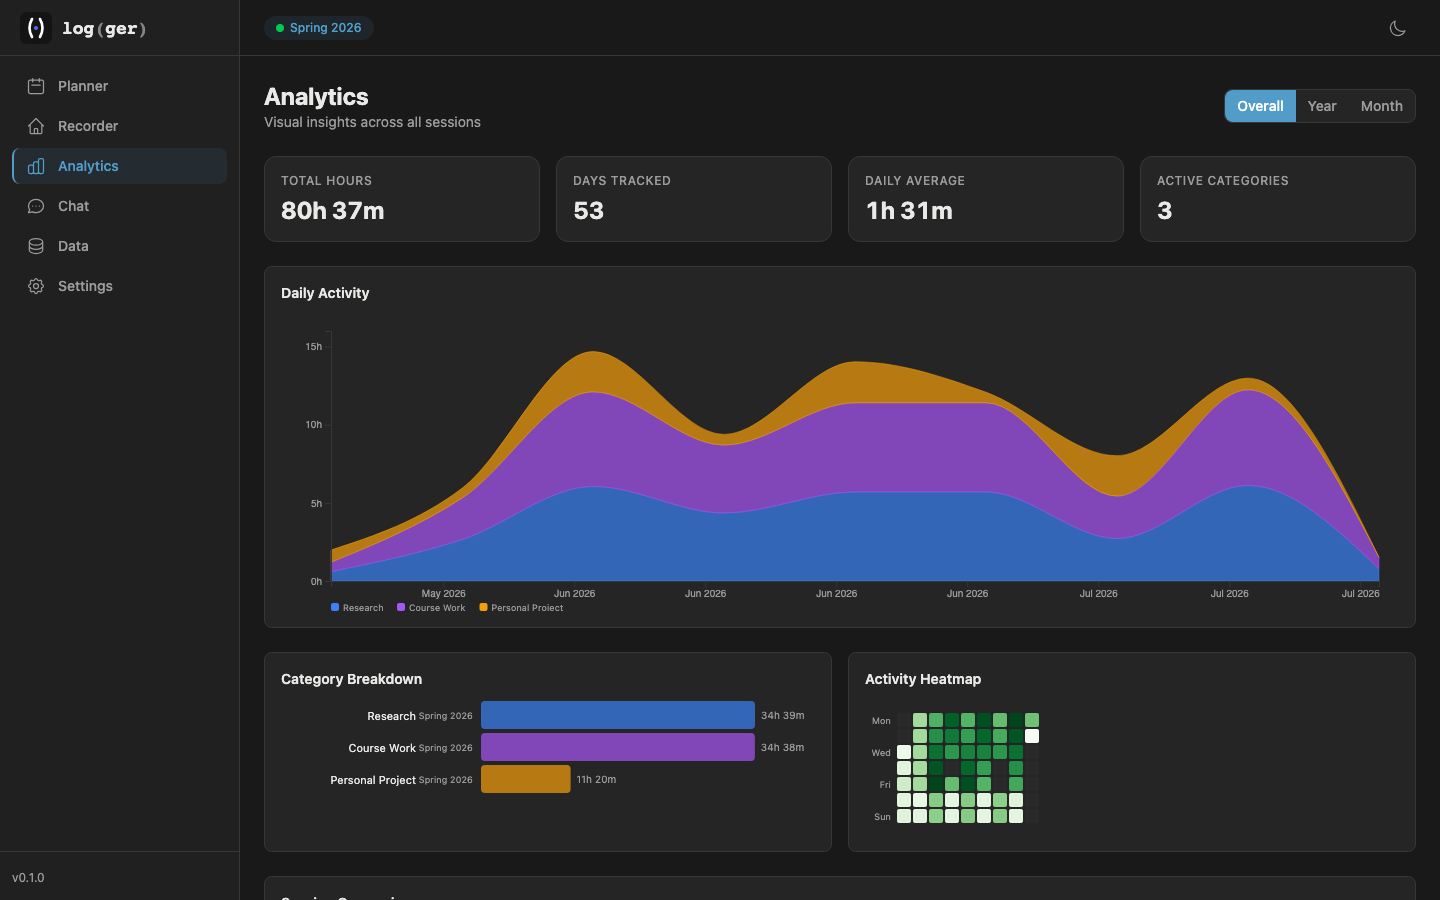
Task: Open the Chat section
Action: point(120,206)
